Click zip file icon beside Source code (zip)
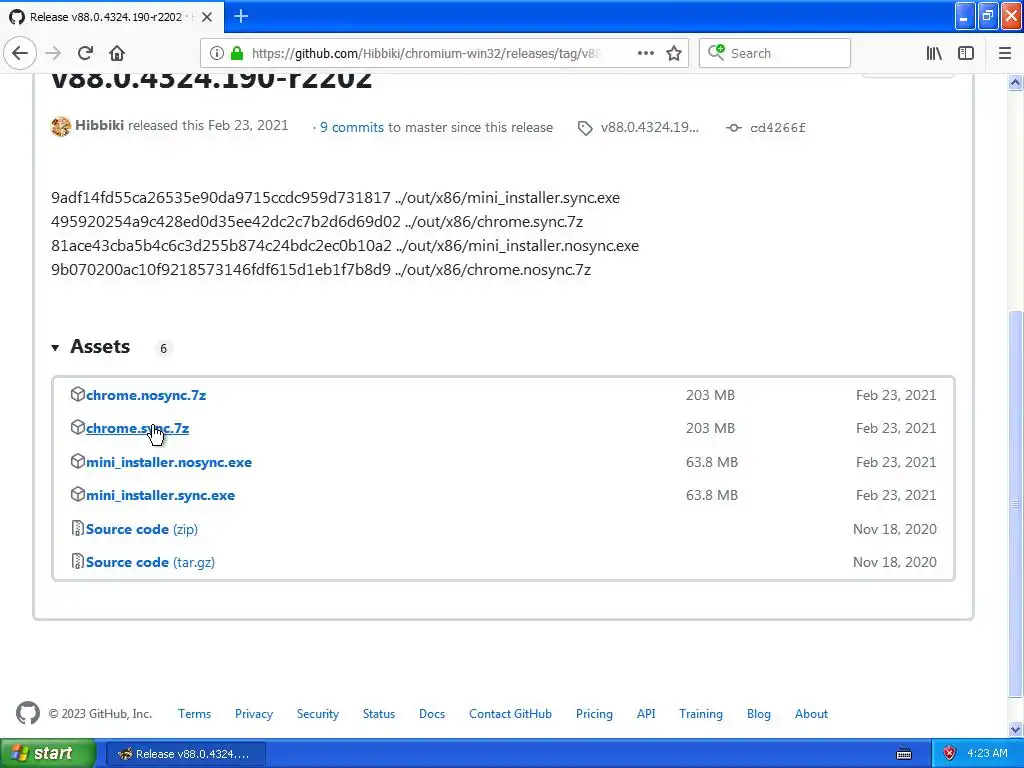The image size is (1024, 768). point(78,528)
